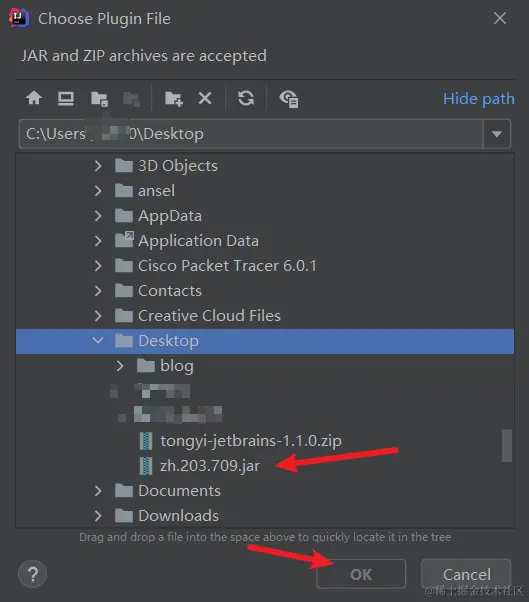Viewport: 529px width, 602px height.
Task: Expand the Creative Cloud Files folder
Action: pyautogui.click(x=98, y=316)
